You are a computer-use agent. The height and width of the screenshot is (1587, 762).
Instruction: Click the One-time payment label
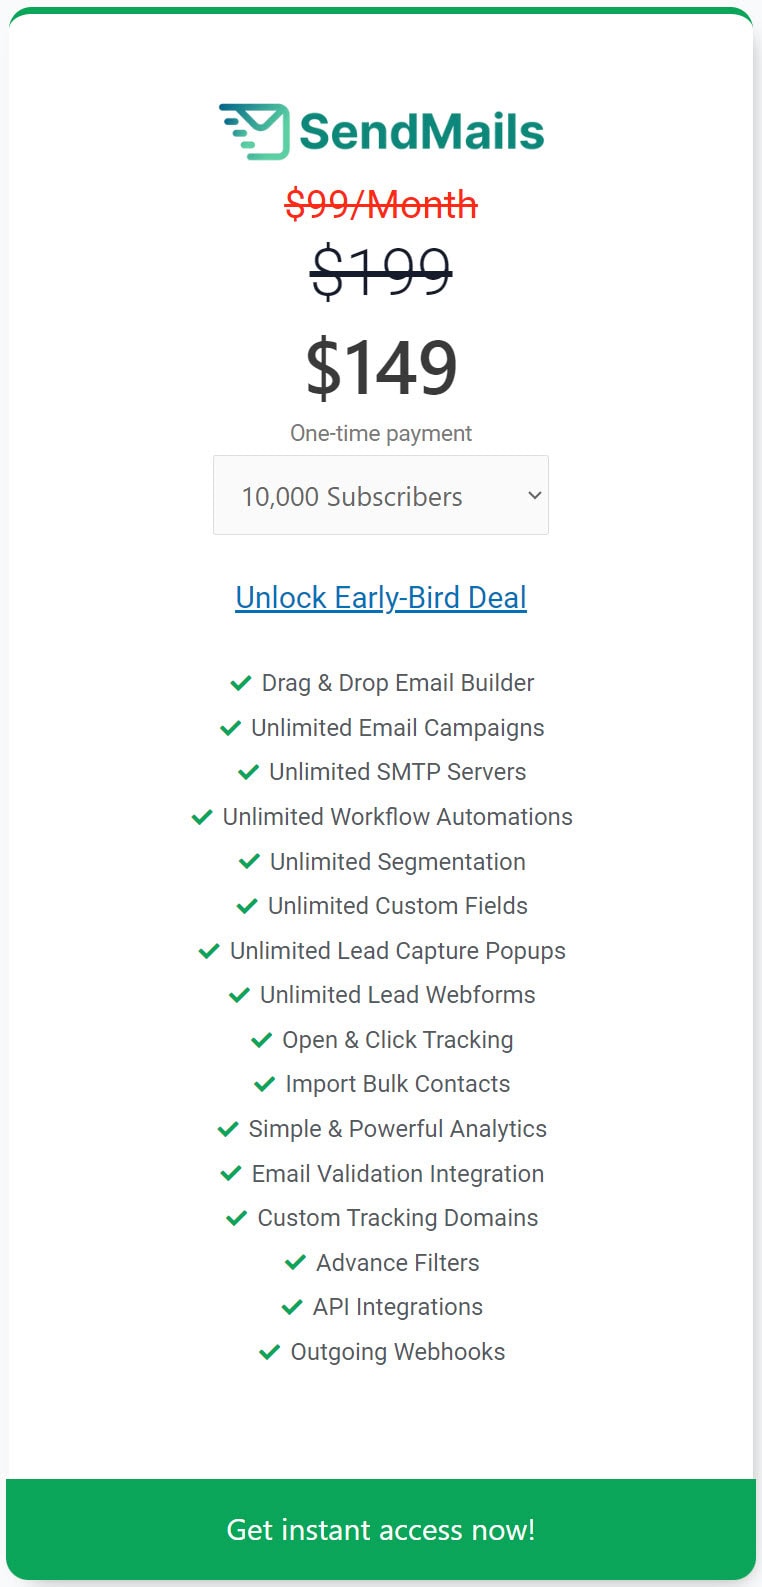coord(381,433)
